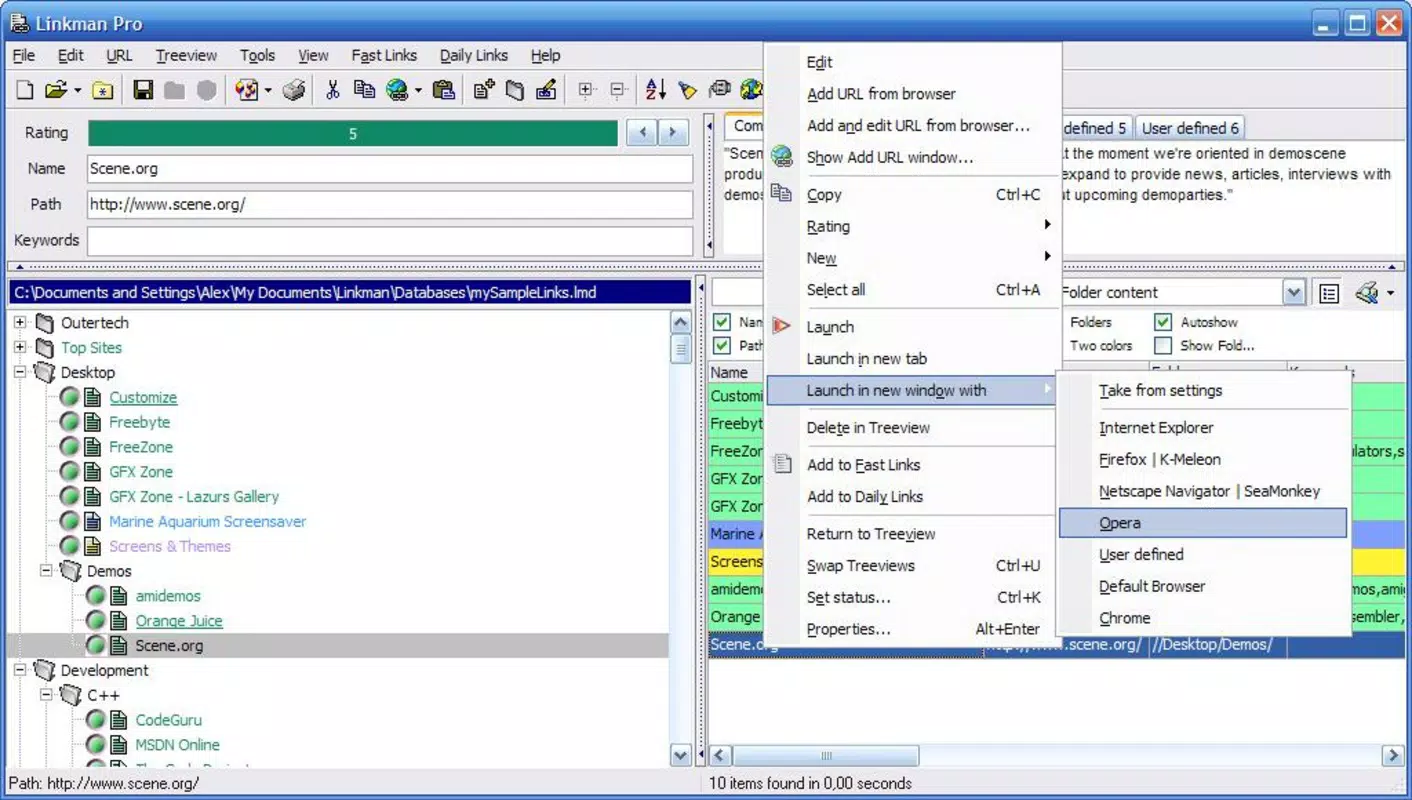
Task: Open the Orange Juice link in tree
Action: (179, 621)
